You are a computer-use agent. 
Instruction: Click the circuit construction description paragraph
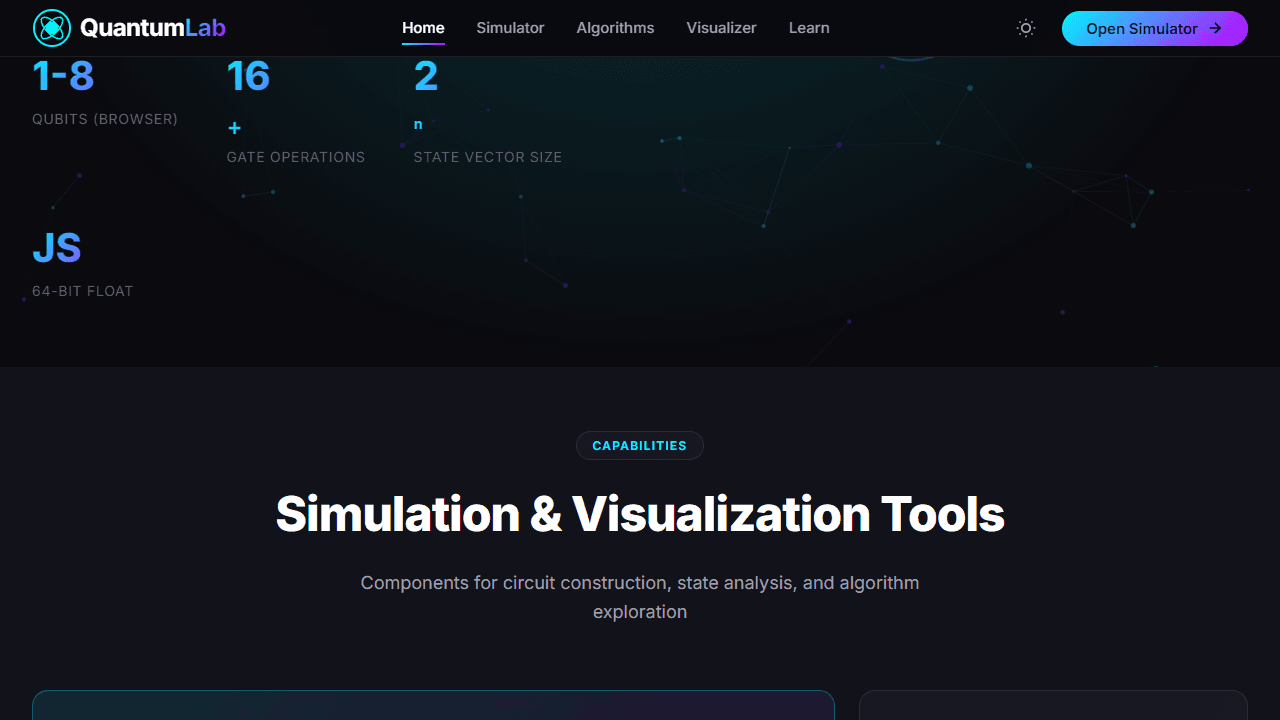(640, 597)
